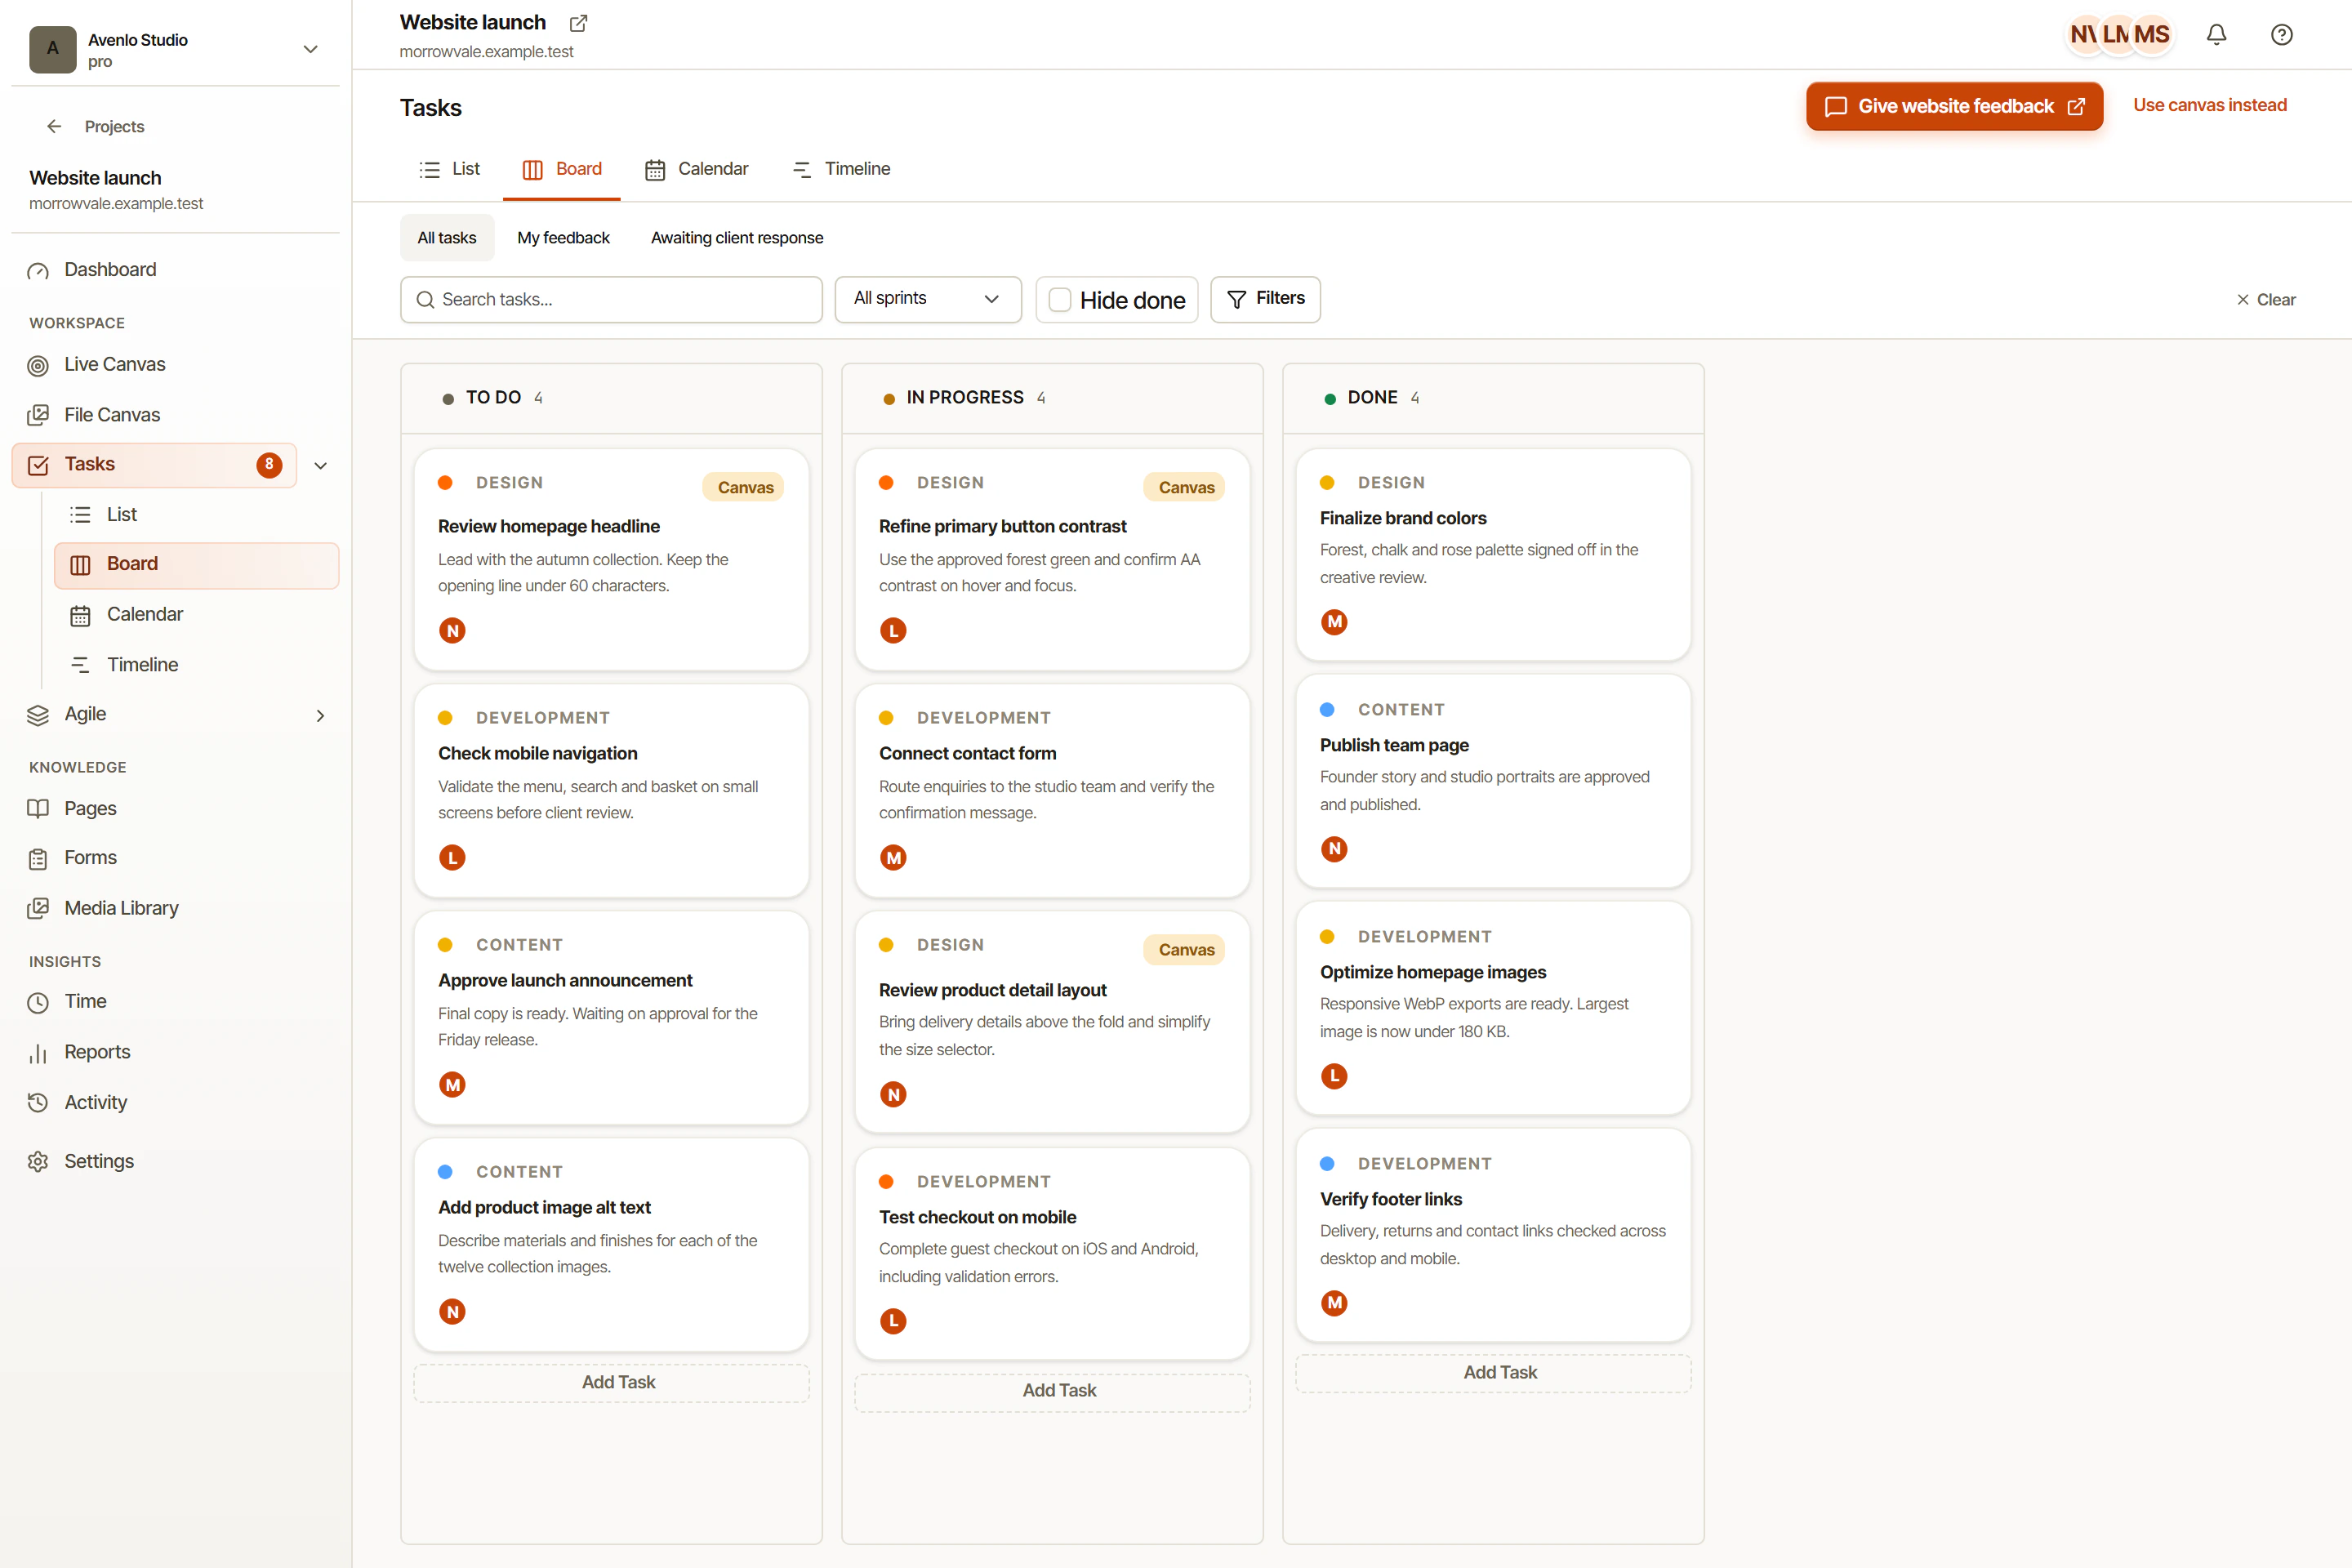This screenshot has height=1568, width=2352.
Task: Open Media Library in the sidebar
Action: click(175, 908)
